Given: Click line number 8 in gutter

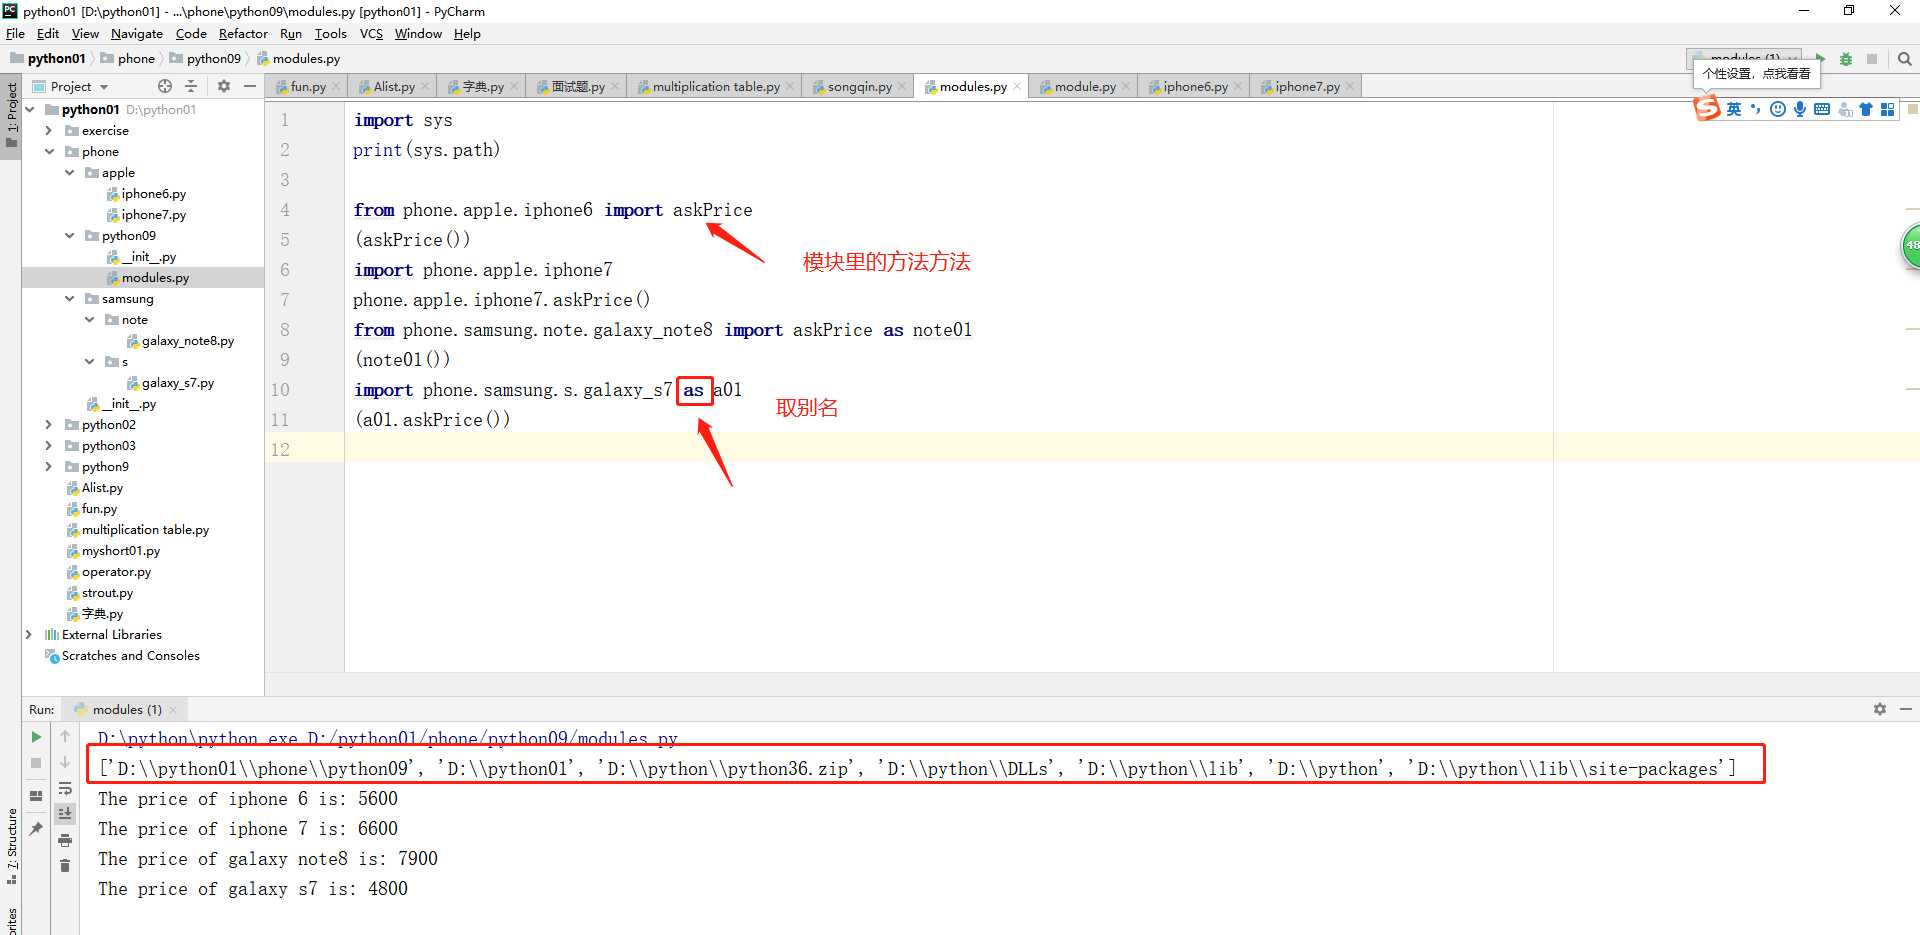Looking at the screenshot, I should coord(285,330).
